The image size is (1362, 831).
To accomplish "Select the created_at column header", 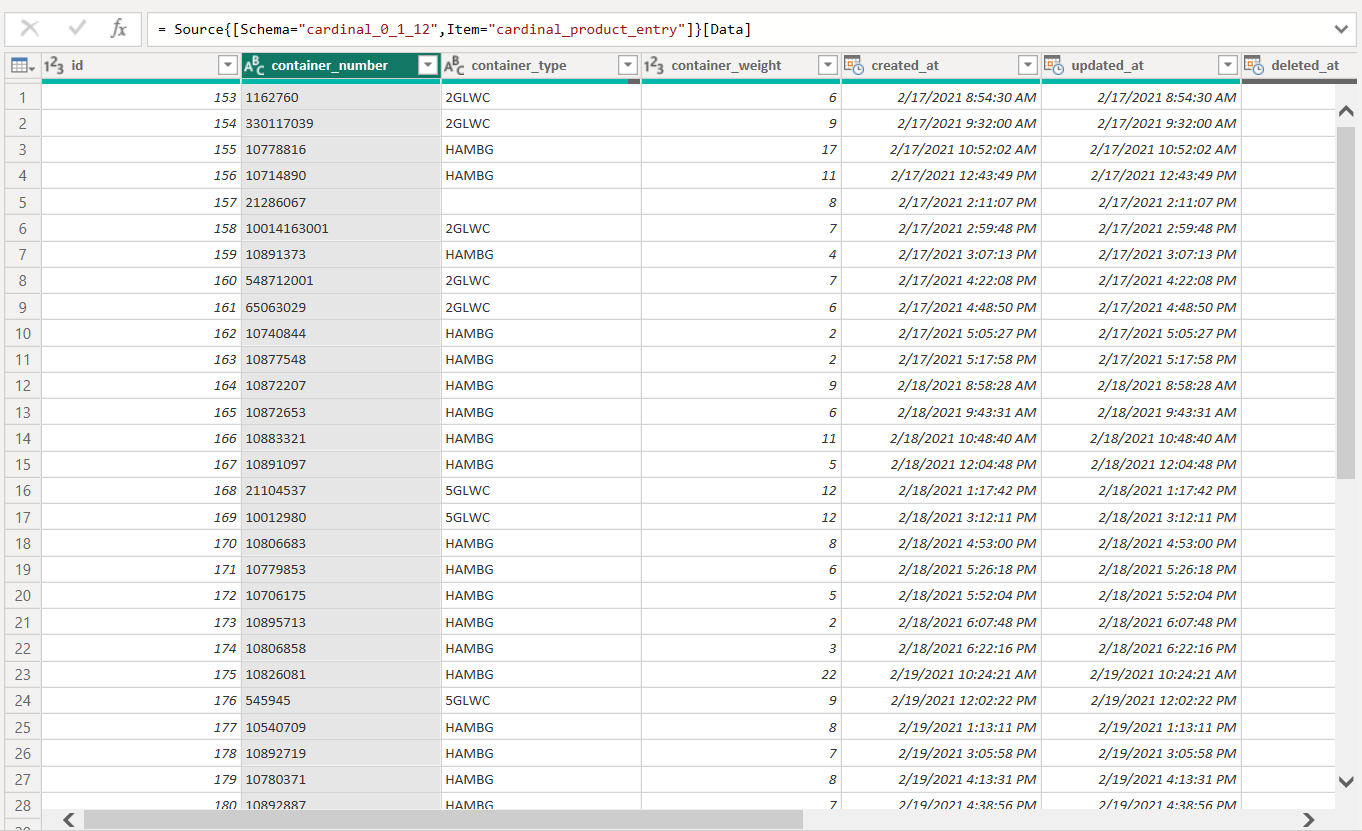I will pos(941,66).
